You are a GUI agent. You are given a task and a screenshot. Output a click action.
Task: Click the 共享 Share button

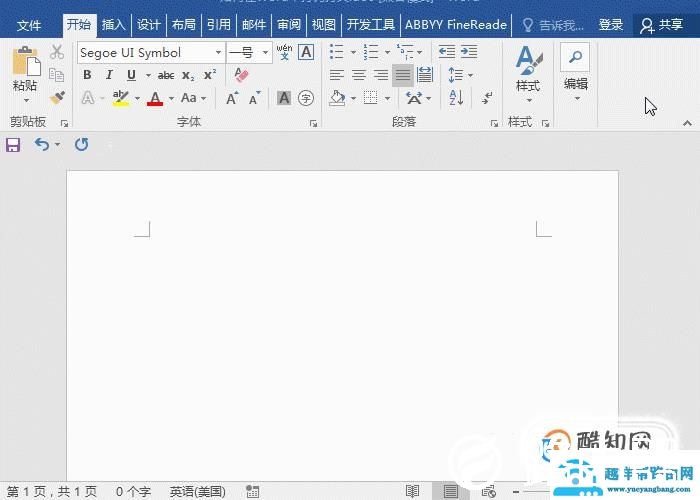(x=662, y=25)
